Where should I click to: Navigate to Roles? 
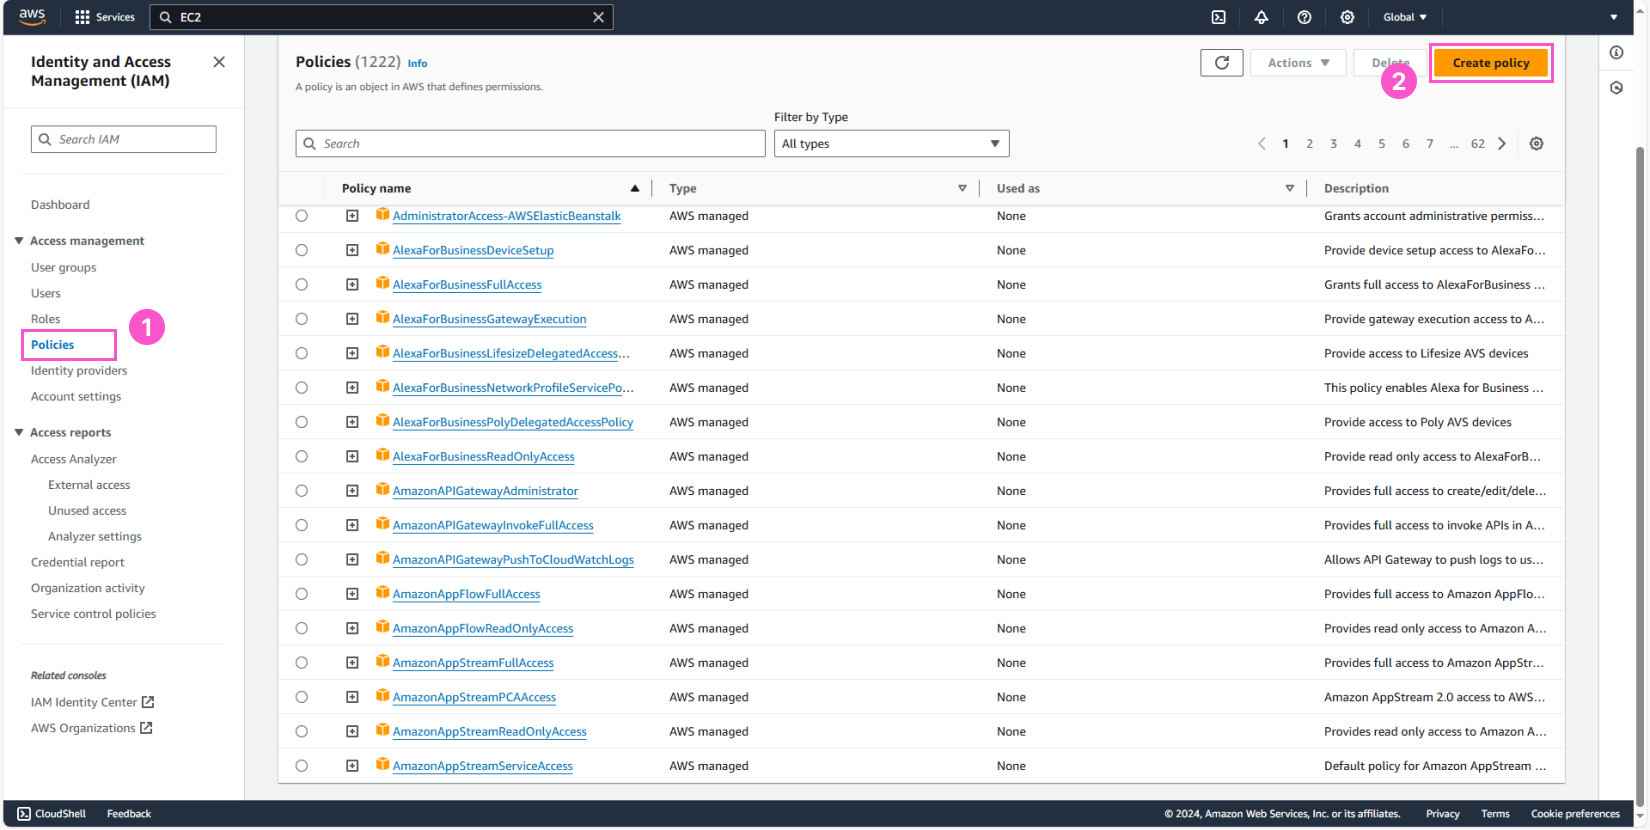[46, 319]
